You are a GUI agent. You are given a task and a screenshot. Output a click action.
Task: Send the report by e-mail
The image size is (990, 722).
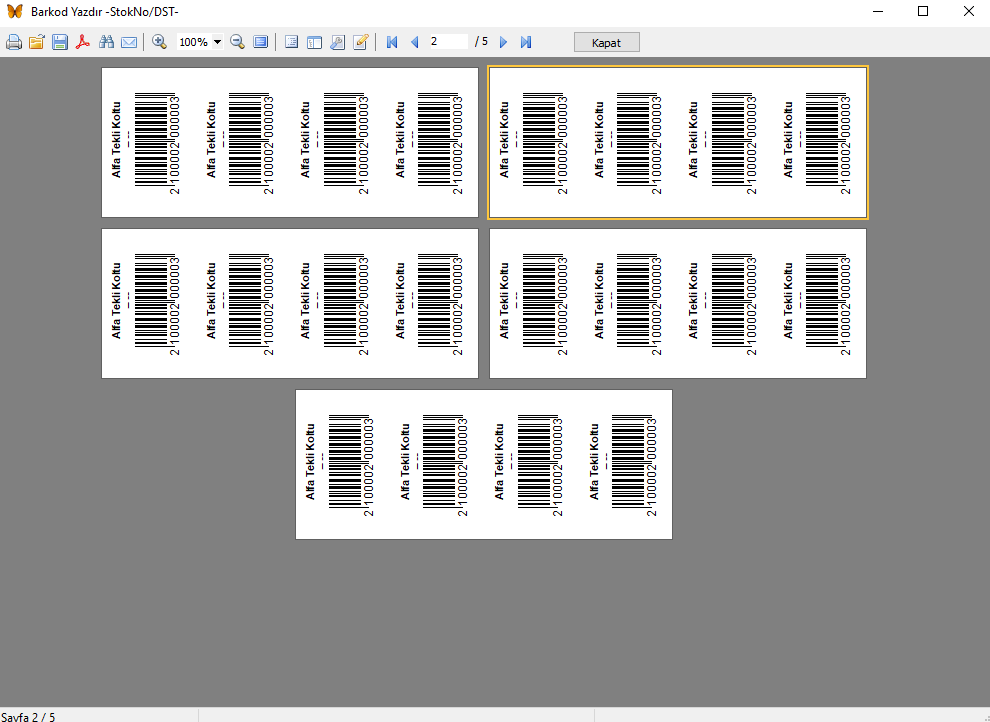[x=129, y=42]
